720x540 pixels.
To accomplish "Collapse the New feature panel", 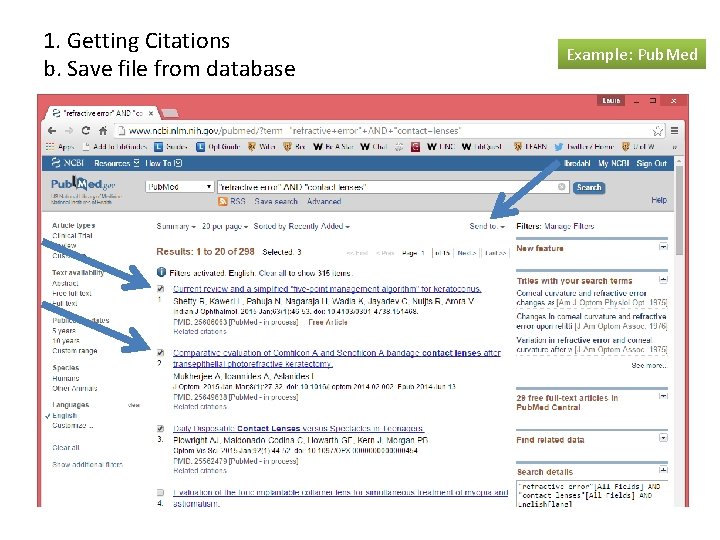I will click(x=663, y=247).
